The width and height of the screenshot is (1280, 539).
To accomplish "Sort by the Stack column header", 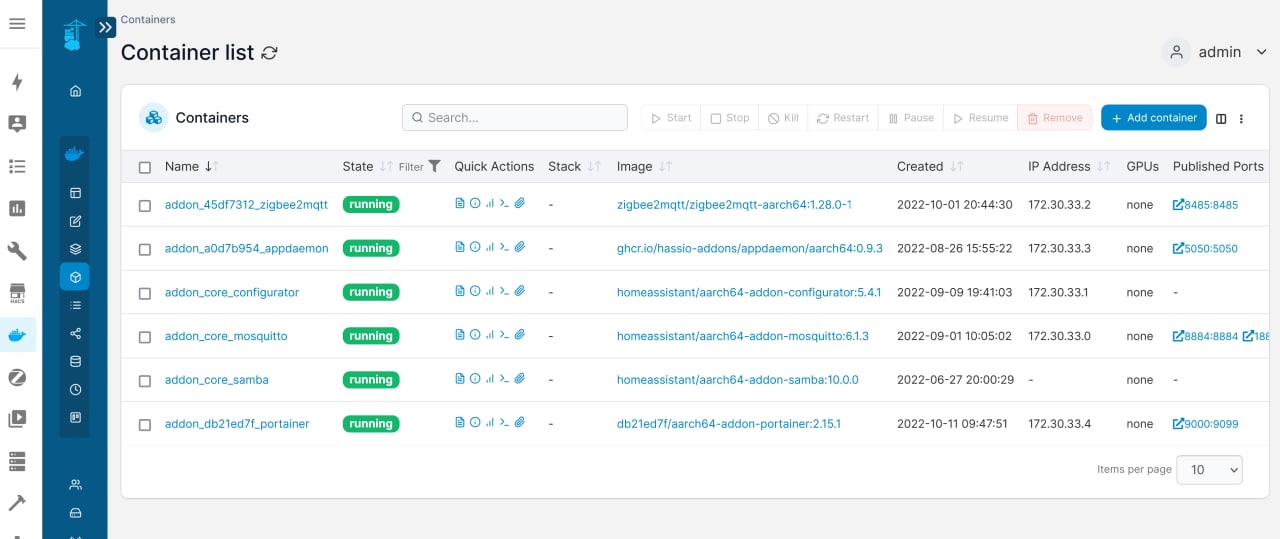I will click(x=574, y=166).
